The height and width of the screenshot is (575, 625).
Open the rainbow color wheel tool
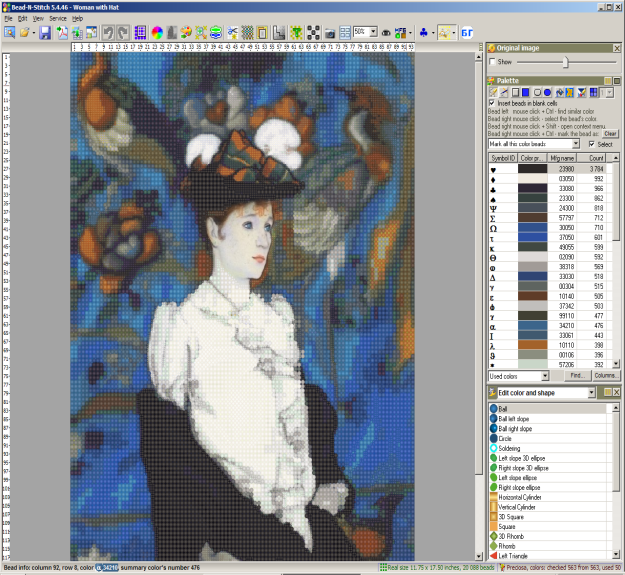click(157, 33)
